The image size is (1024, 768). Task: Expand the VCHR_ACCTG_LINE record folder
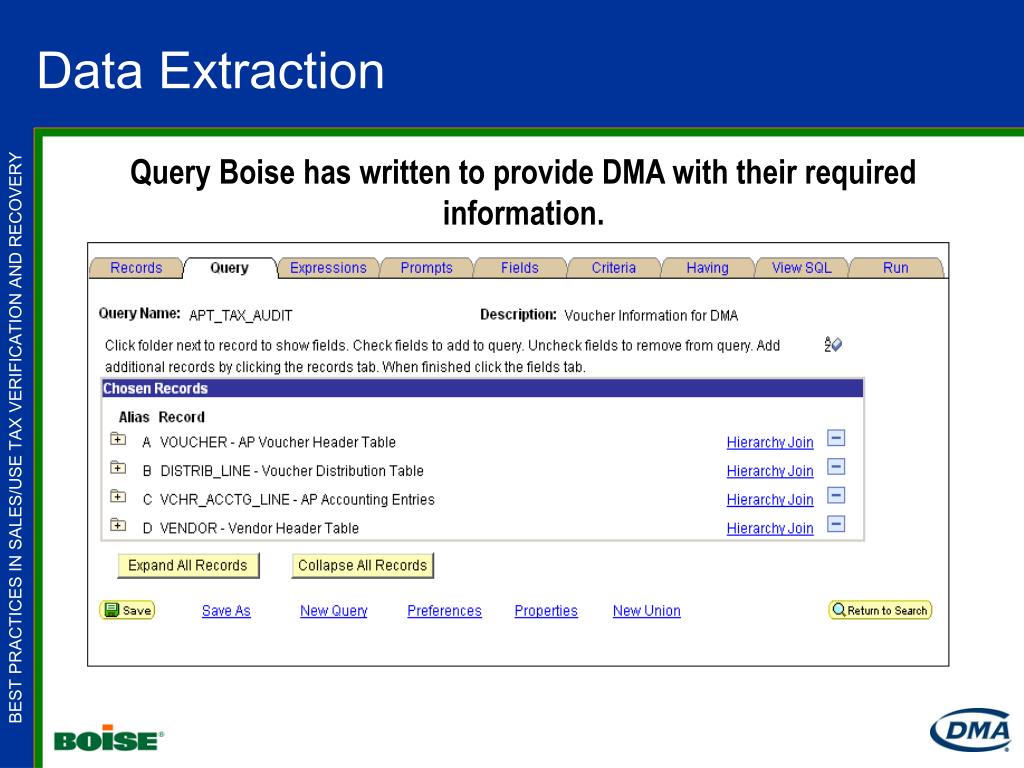tap(118, 496)
